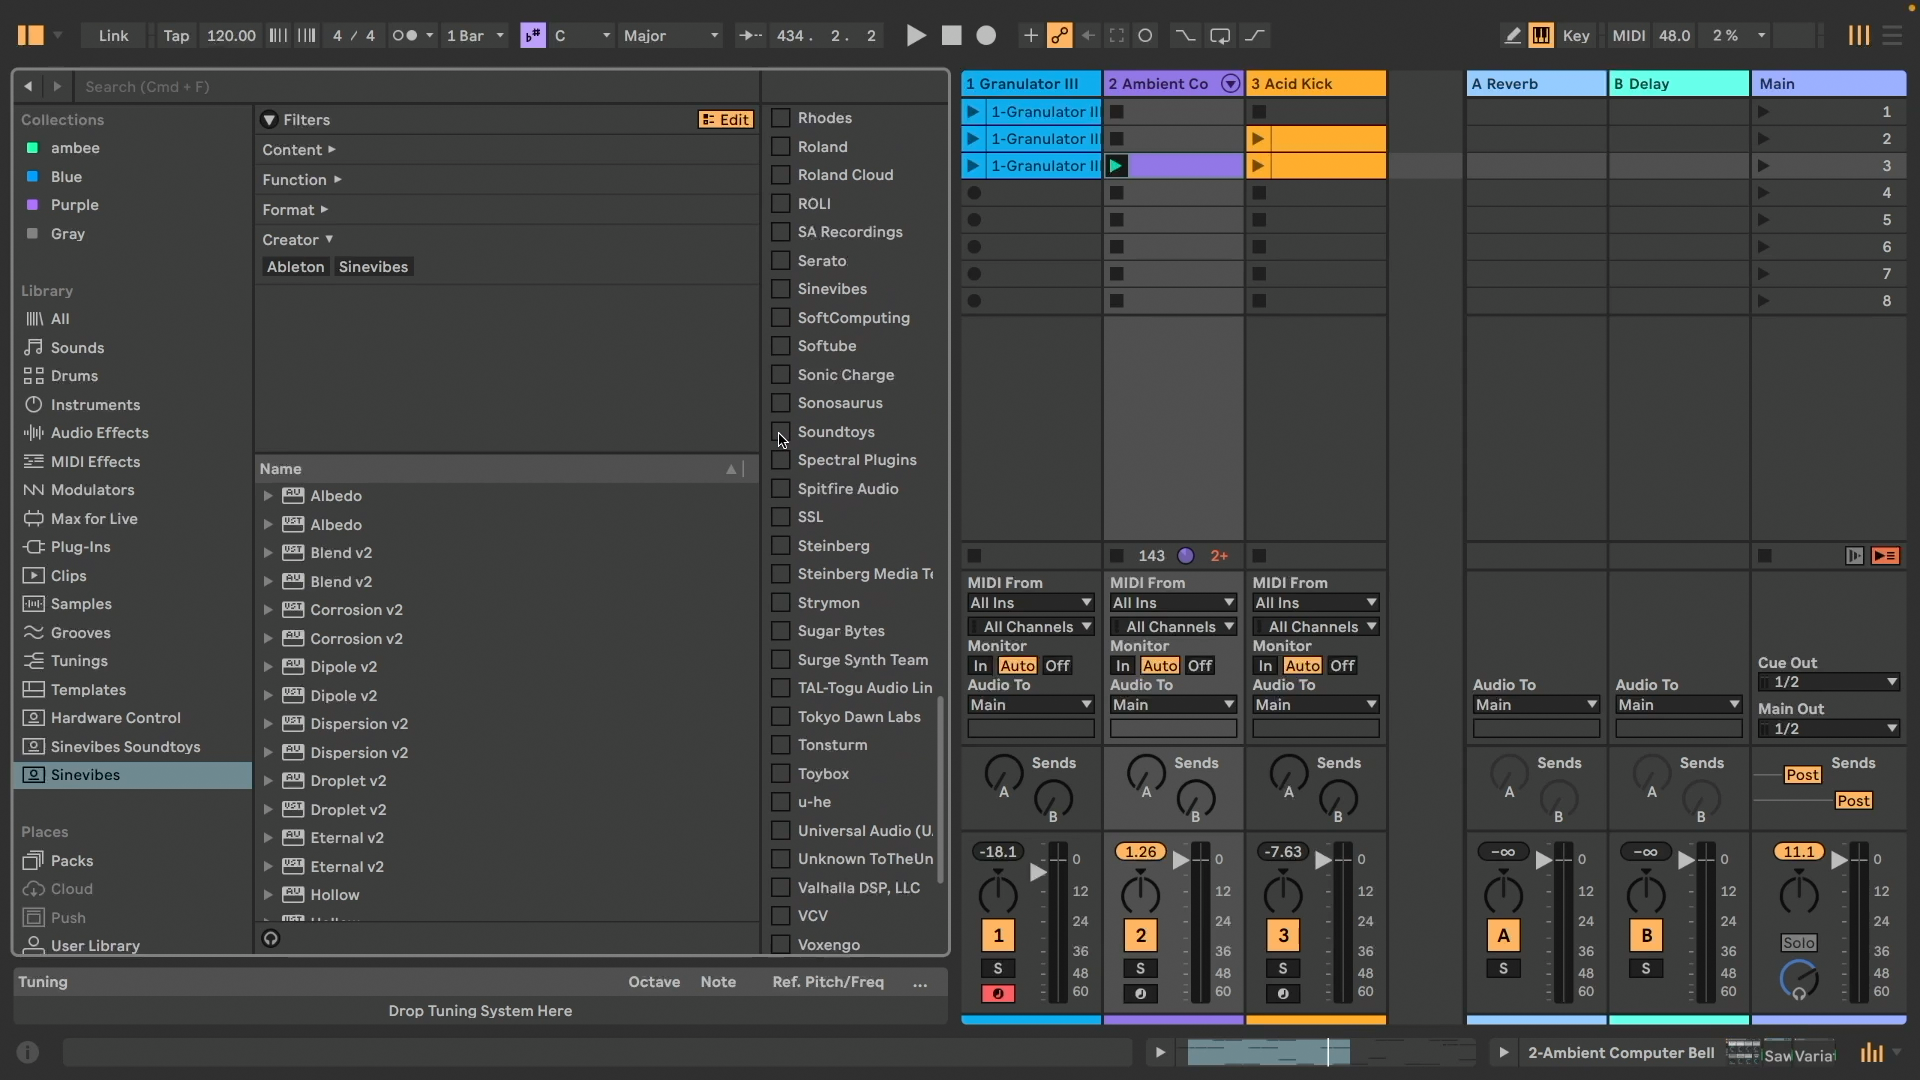Click the browser preview headphone icon
1920x1080 pixels.
[x=270, y=938]
